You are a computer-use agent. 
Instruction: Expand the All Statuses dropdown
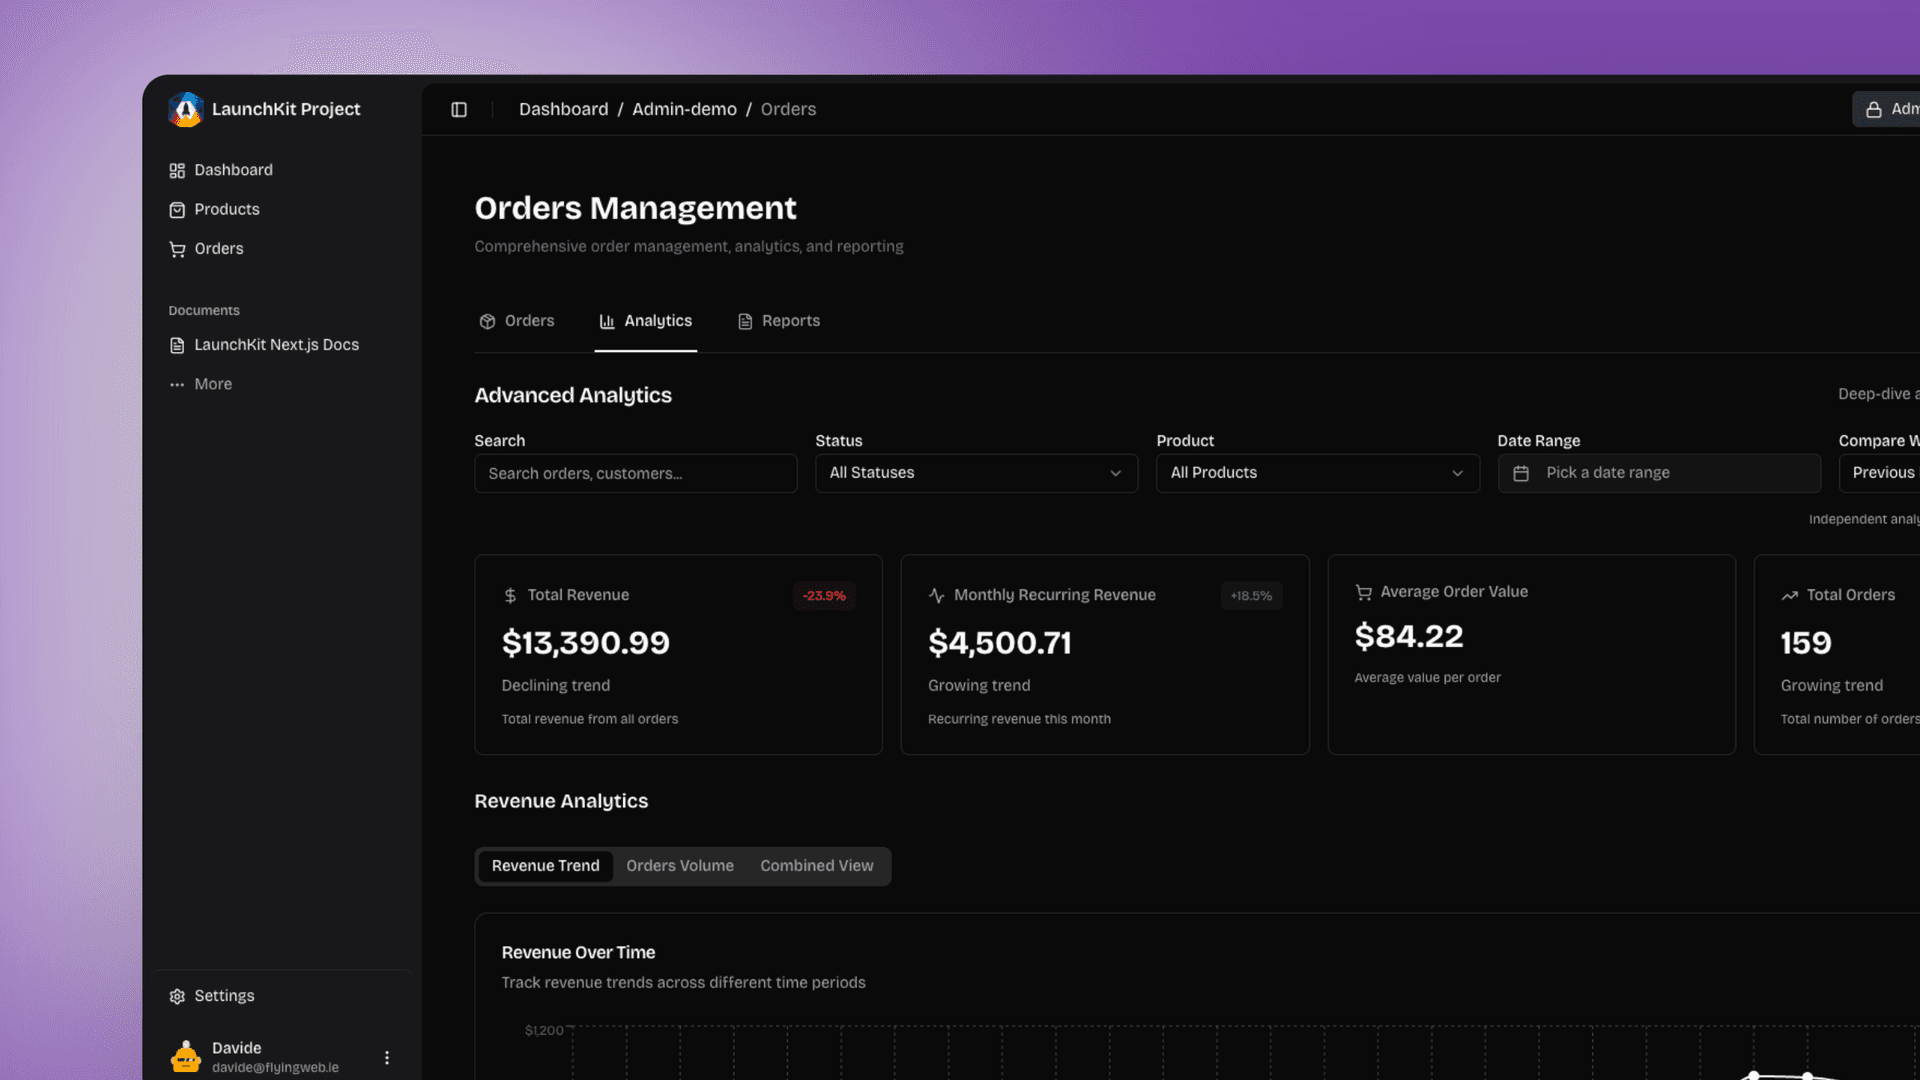[976, 473]
